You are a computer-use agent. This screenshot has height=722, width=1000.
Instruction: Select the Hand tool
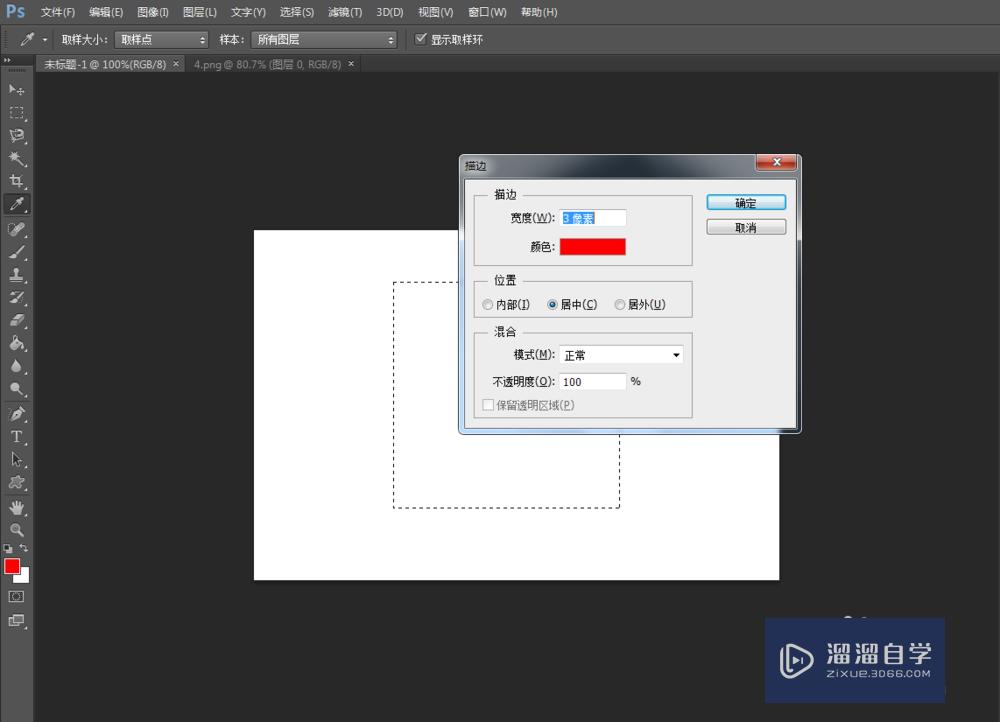17,508
